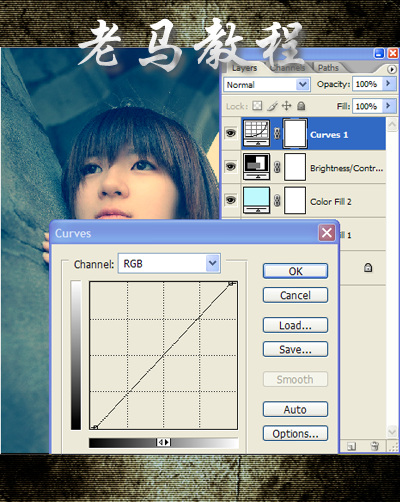Click the Brightness/Contrast adjustment layer icon

point(256,167)
